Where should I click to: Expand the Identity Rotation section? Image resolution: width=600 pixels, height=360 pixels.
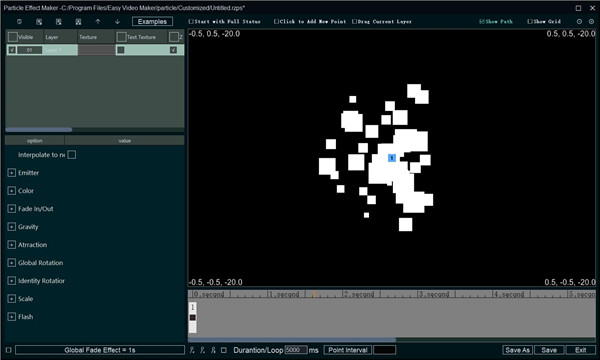pyautogui.click(x=11, y=281)
